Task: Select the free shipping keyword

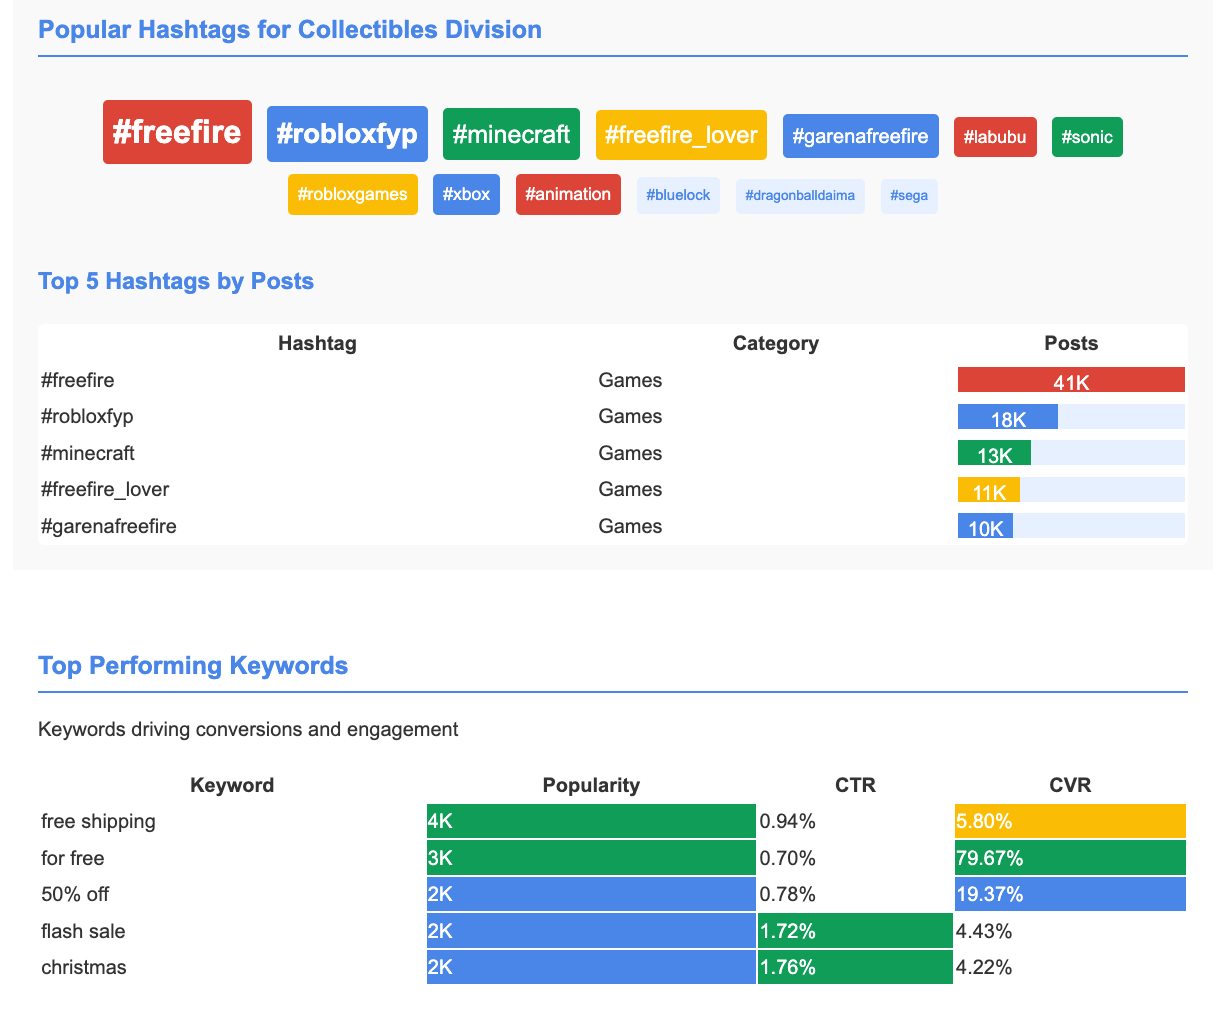Action: 99,821
